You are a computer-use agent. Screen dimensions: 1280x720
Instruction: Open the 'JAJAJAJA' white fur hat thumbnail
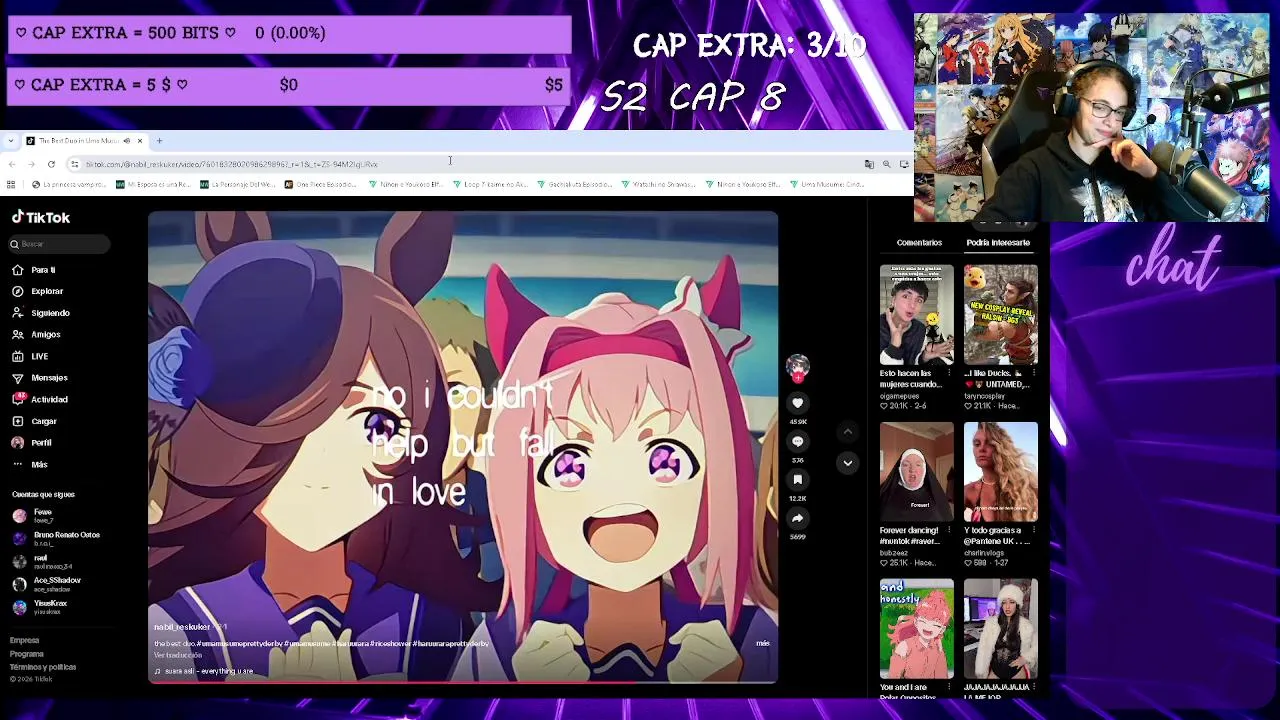coord(1001,629)
